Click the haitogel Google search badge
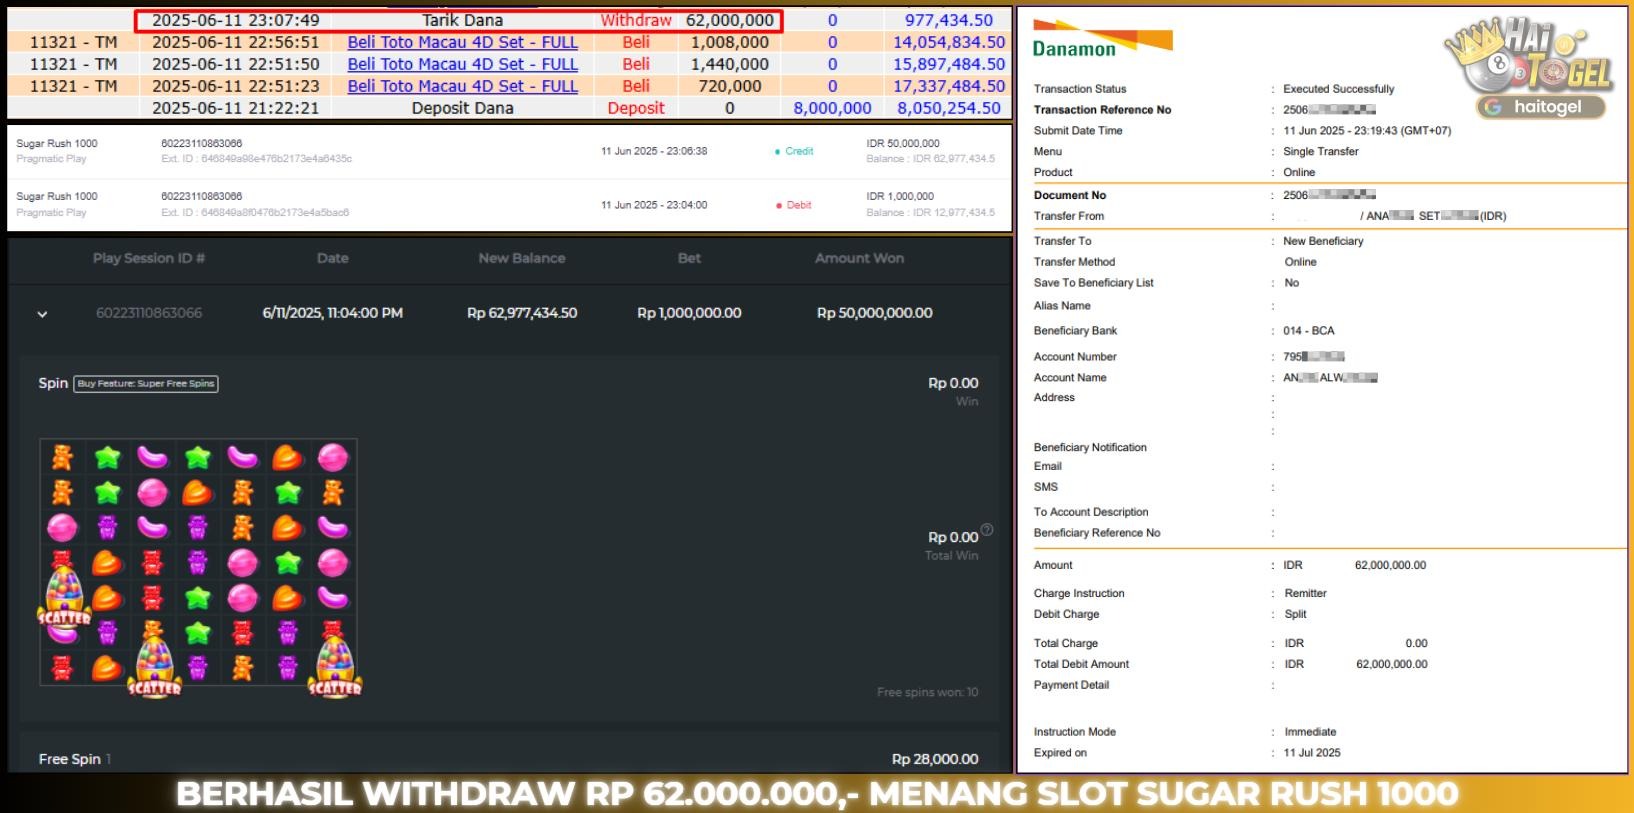 (x=1541, y=107)
